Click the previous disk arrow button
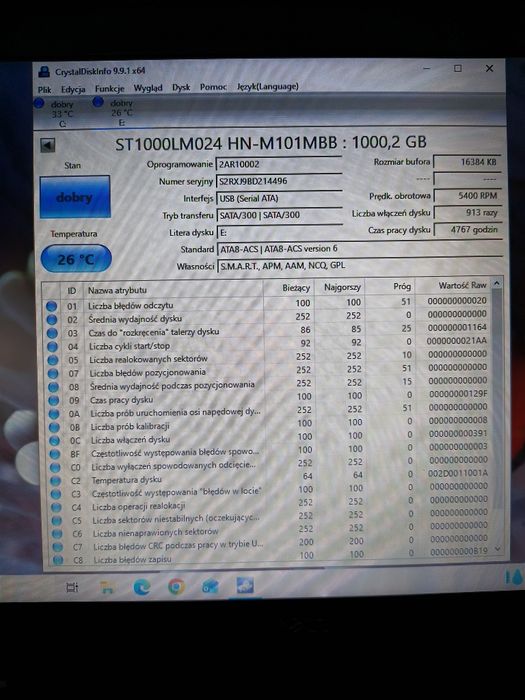 click(47, 145)
